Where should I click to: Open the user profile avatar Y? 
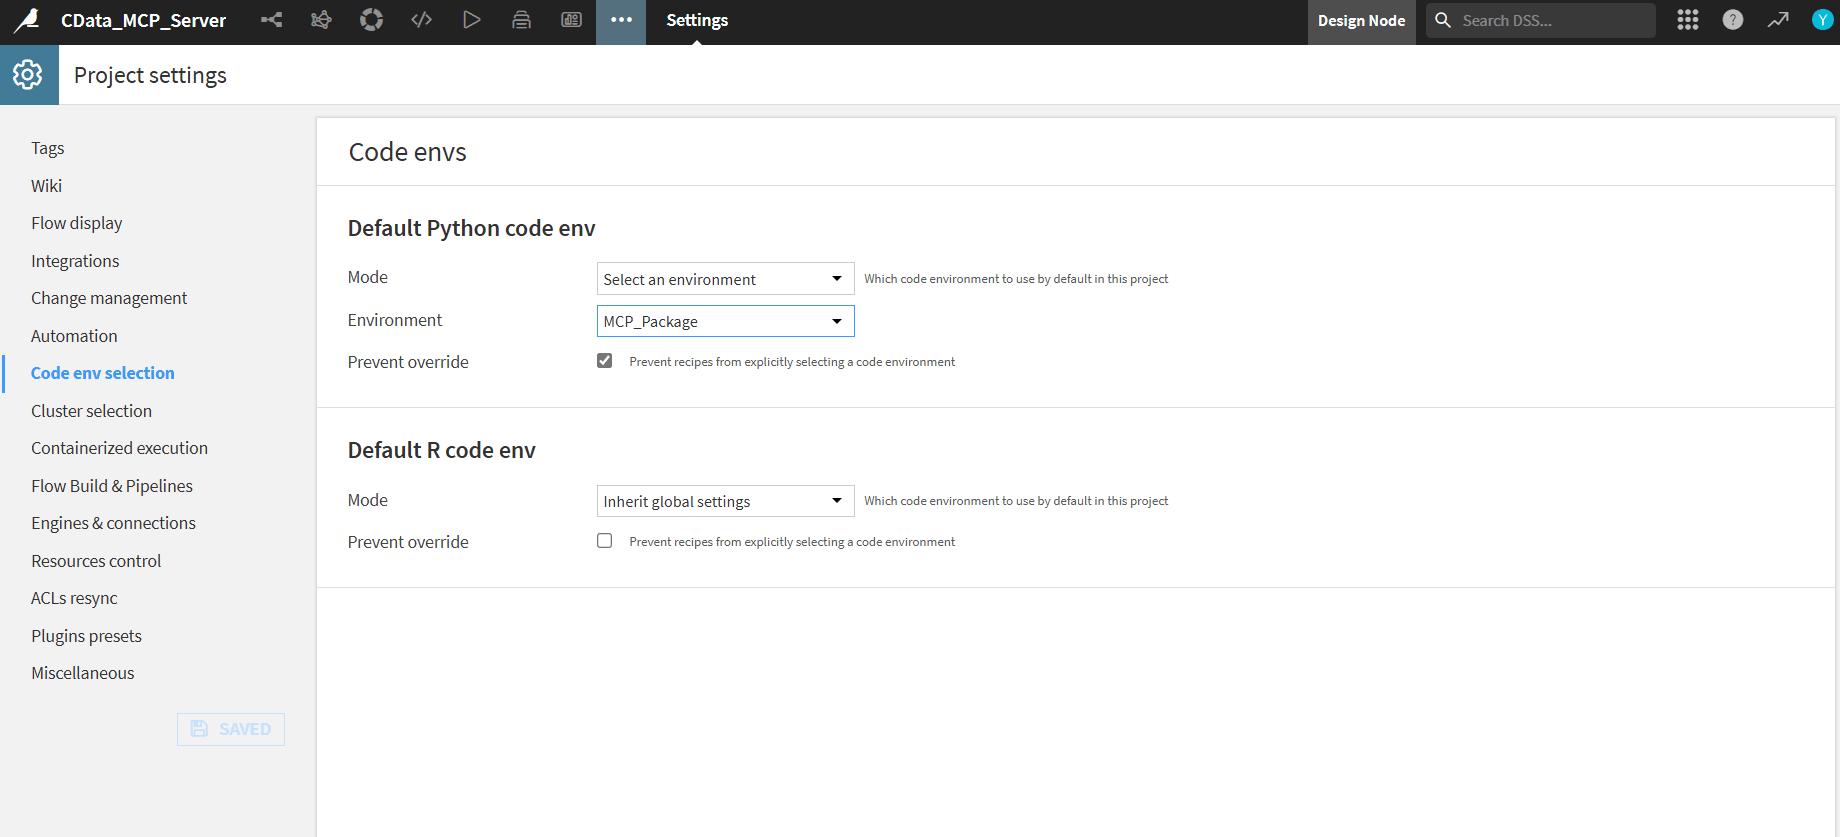(x=1822, y=20)
